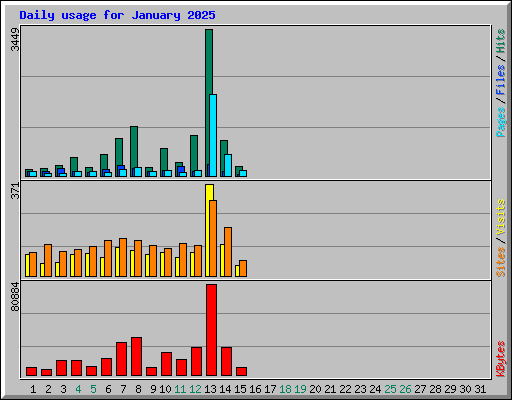512x400 pixels.
Task: Click the red KBytes bar for day 8
Action: pos(136,357)
